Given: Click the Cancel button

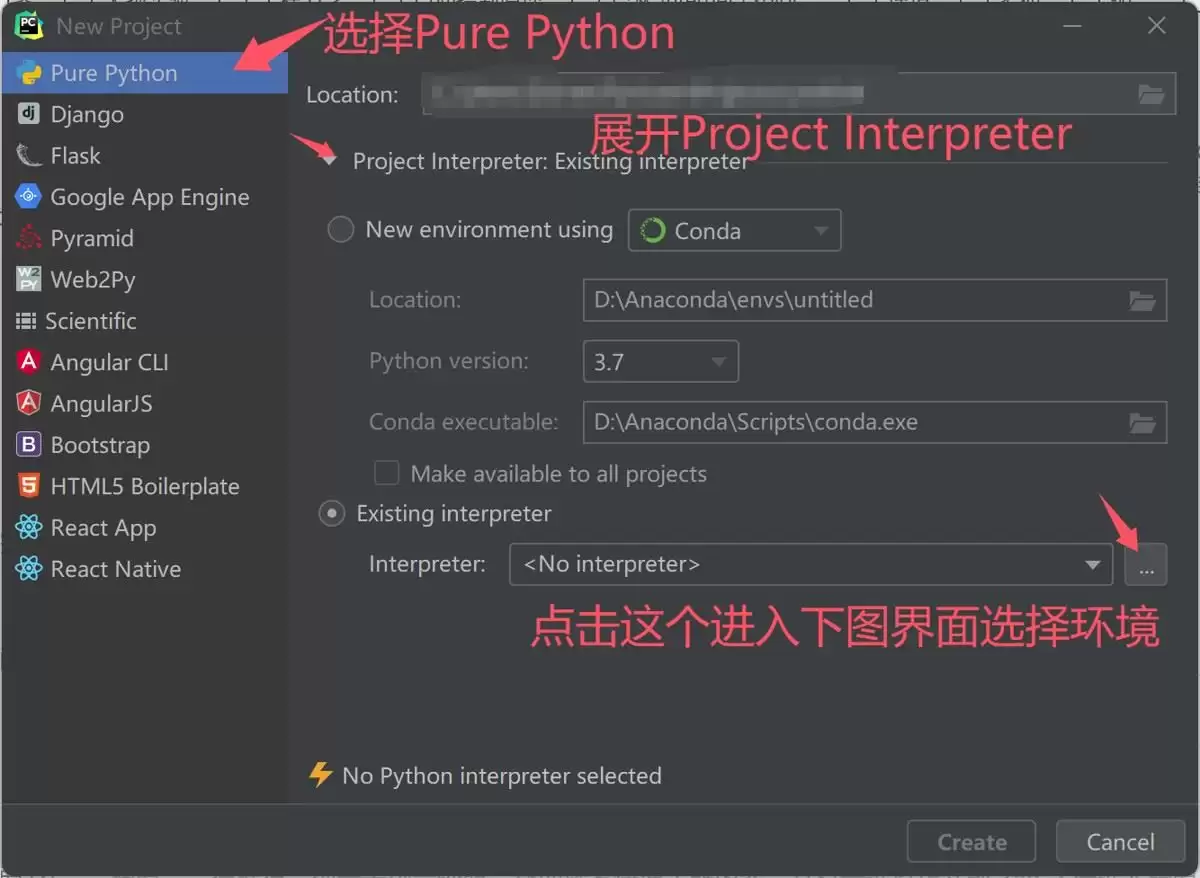Looking at the screenshot, I should tap(1121, 842).
